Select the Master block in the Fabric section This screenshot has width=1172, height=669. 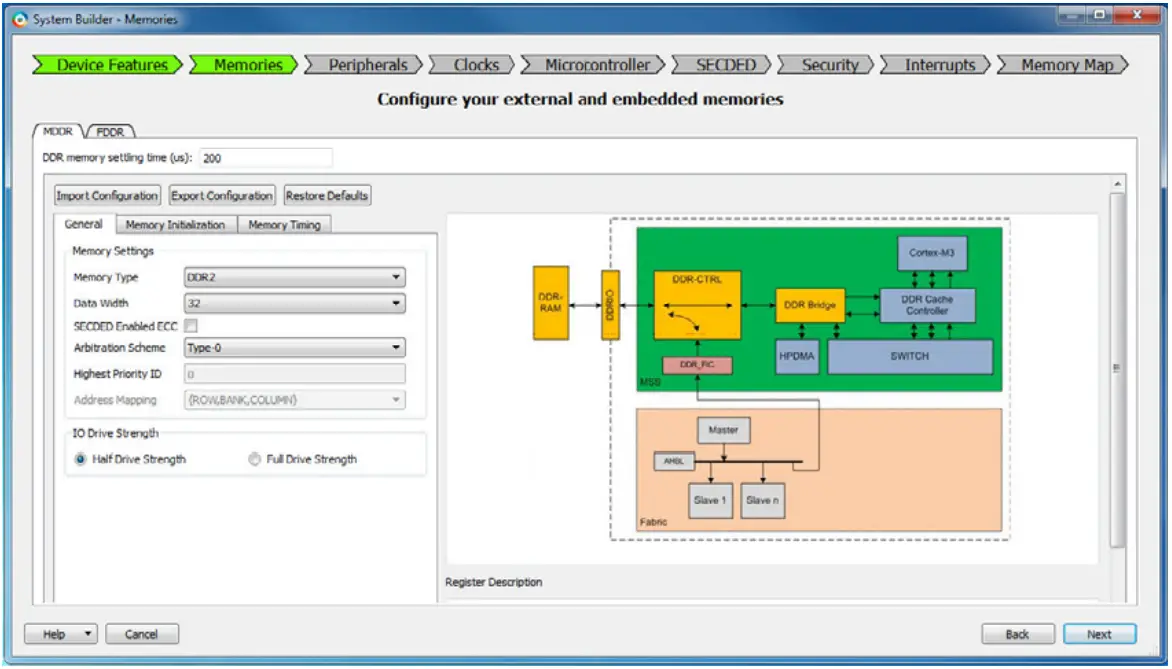pyautogui.click(x=723, y=430)
